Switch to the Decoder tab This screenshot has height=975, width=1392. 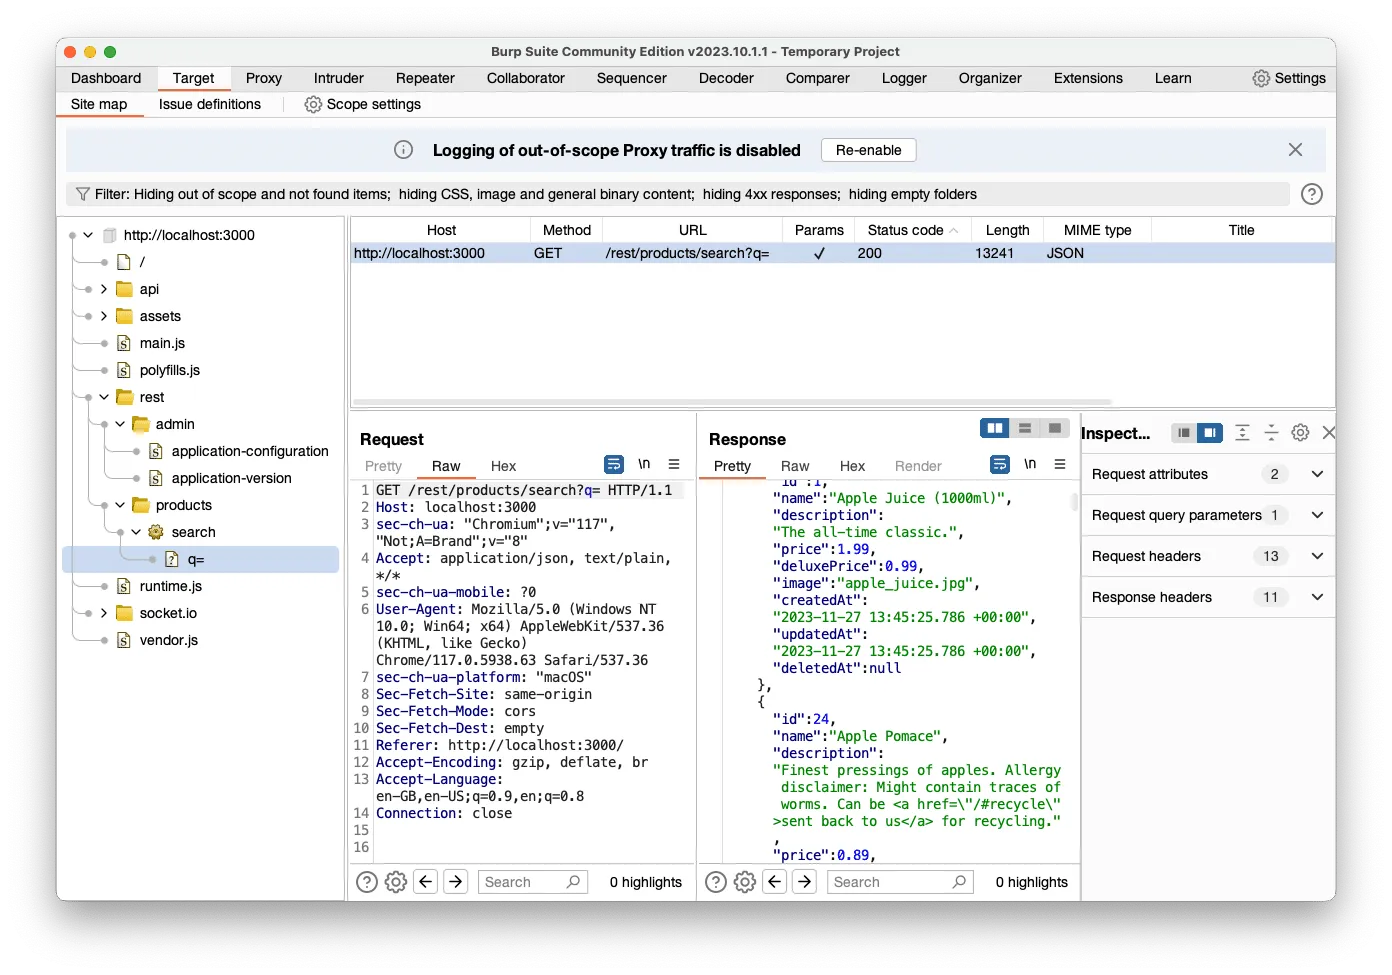click(726, 78)
